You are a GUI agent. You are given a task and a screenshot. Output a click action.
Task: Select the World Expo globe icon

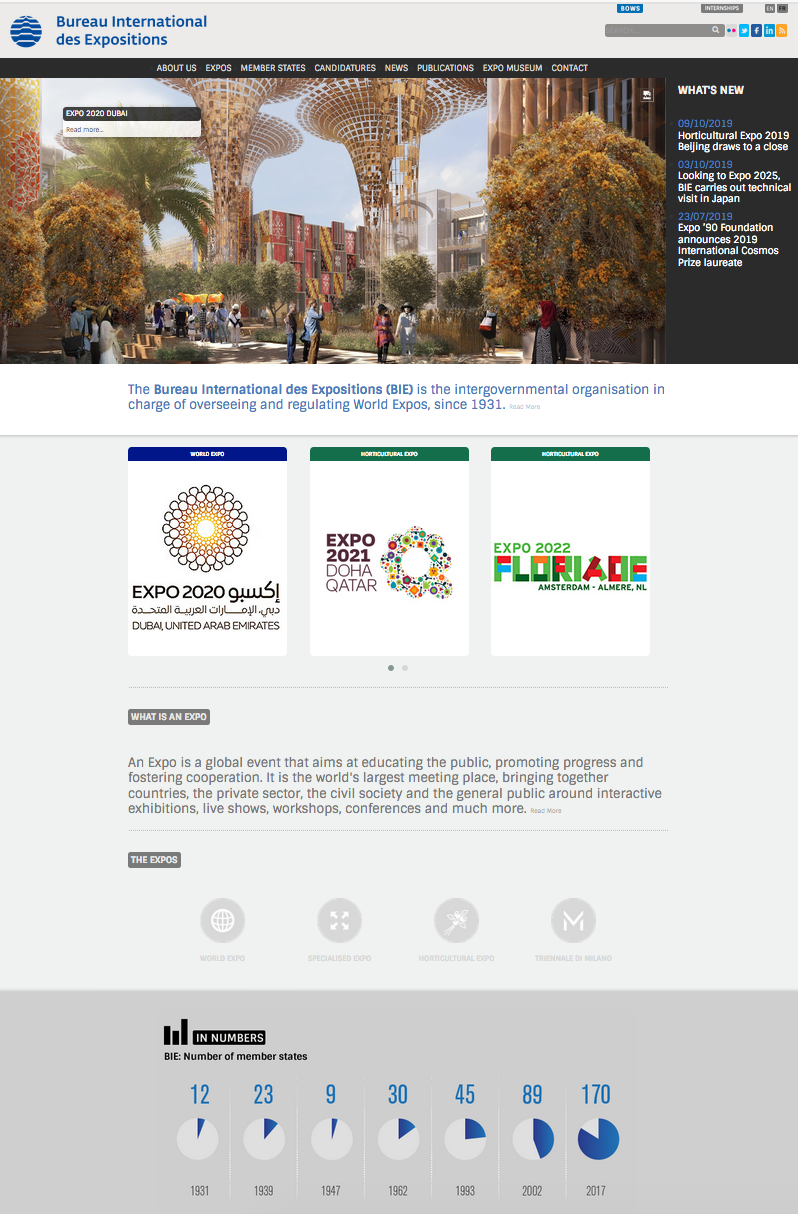(x=222, y=920)
